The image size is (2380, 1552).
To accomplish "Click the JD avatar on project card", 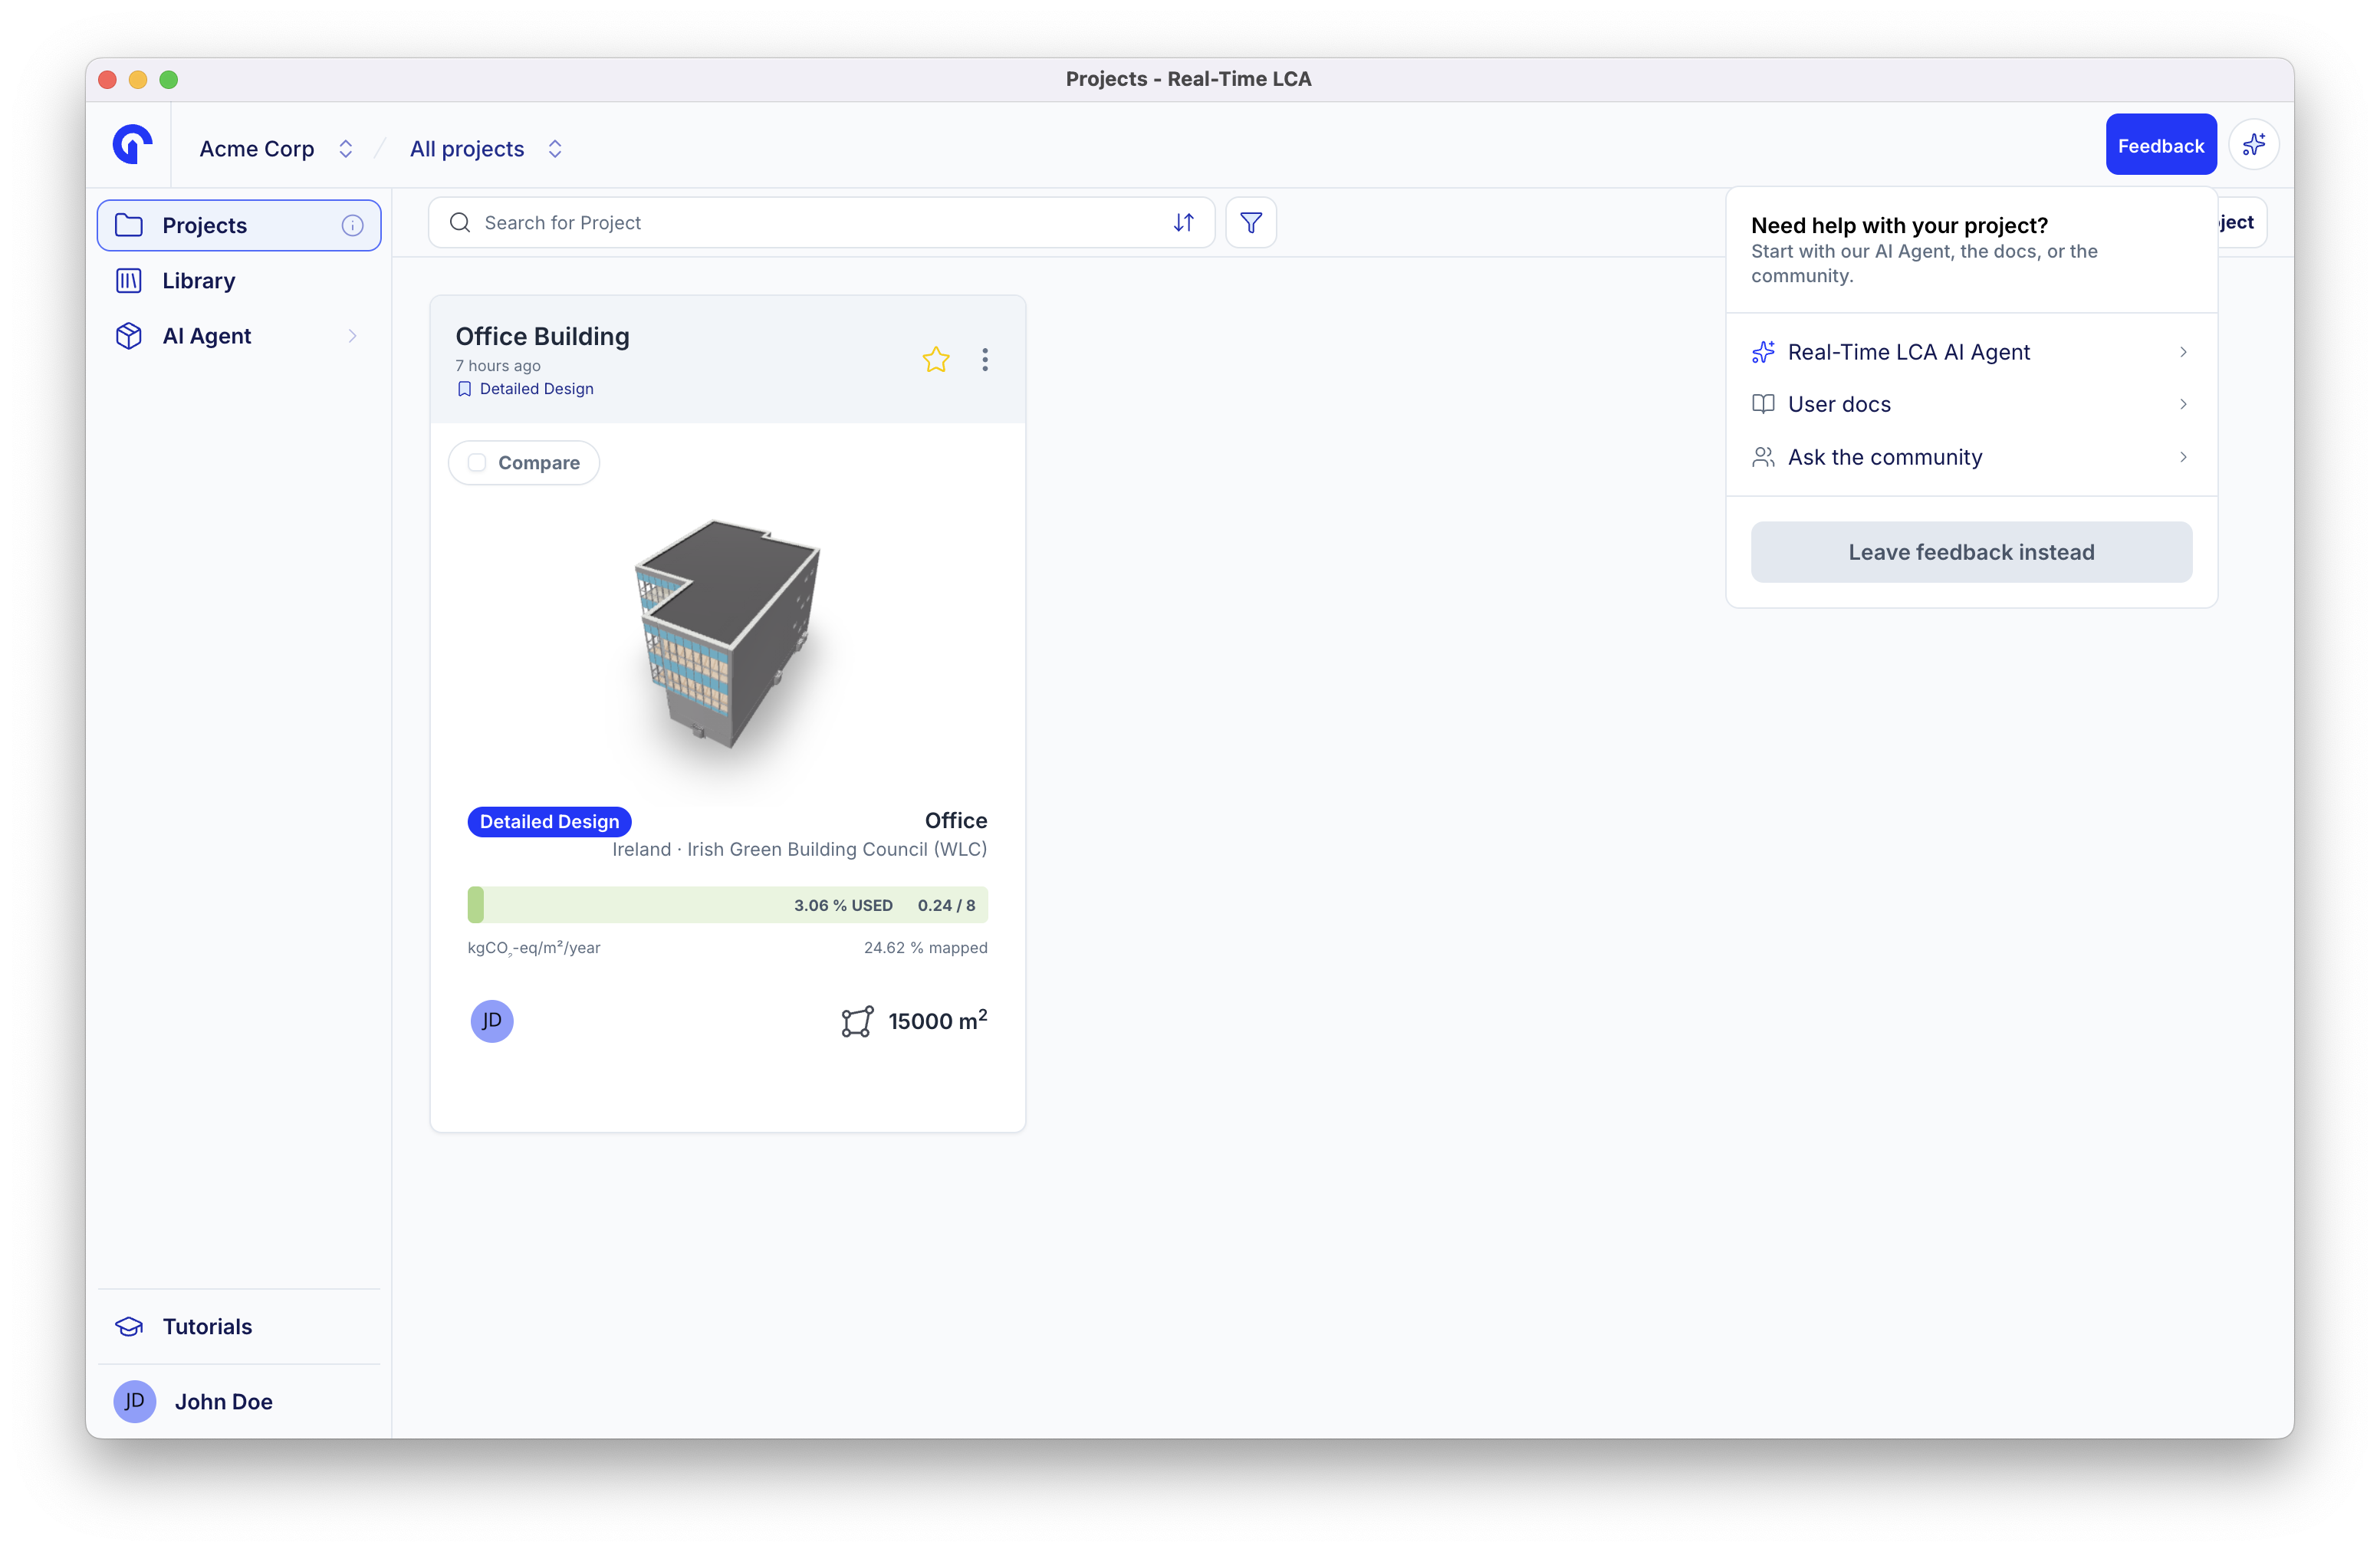I will [x=492, y=1021].
